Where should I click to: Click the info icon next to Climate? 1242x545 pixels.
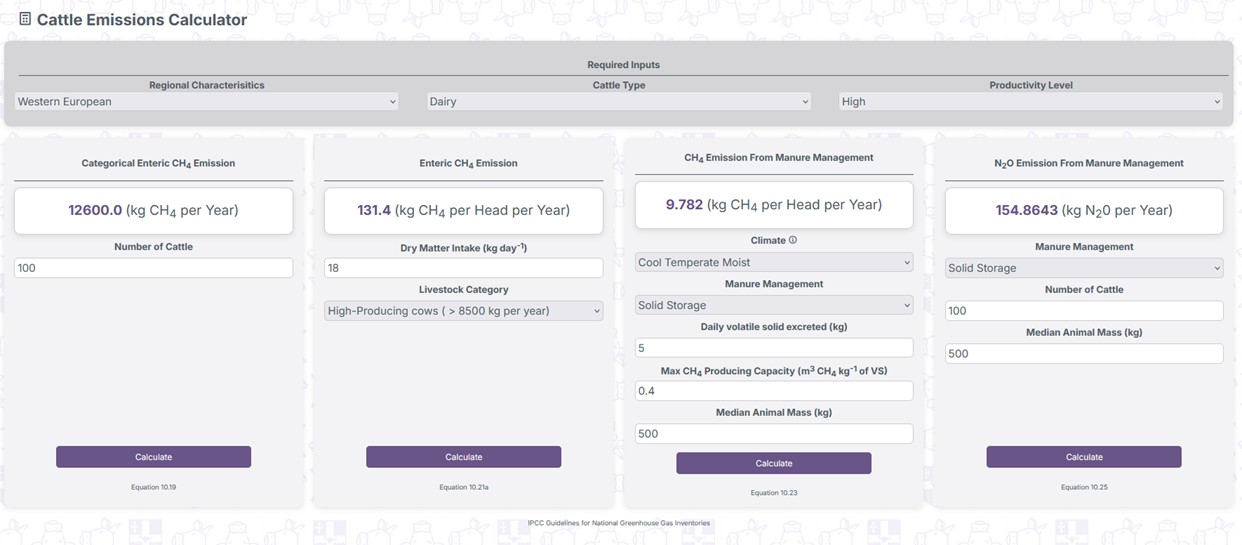[x=793, y=241]
